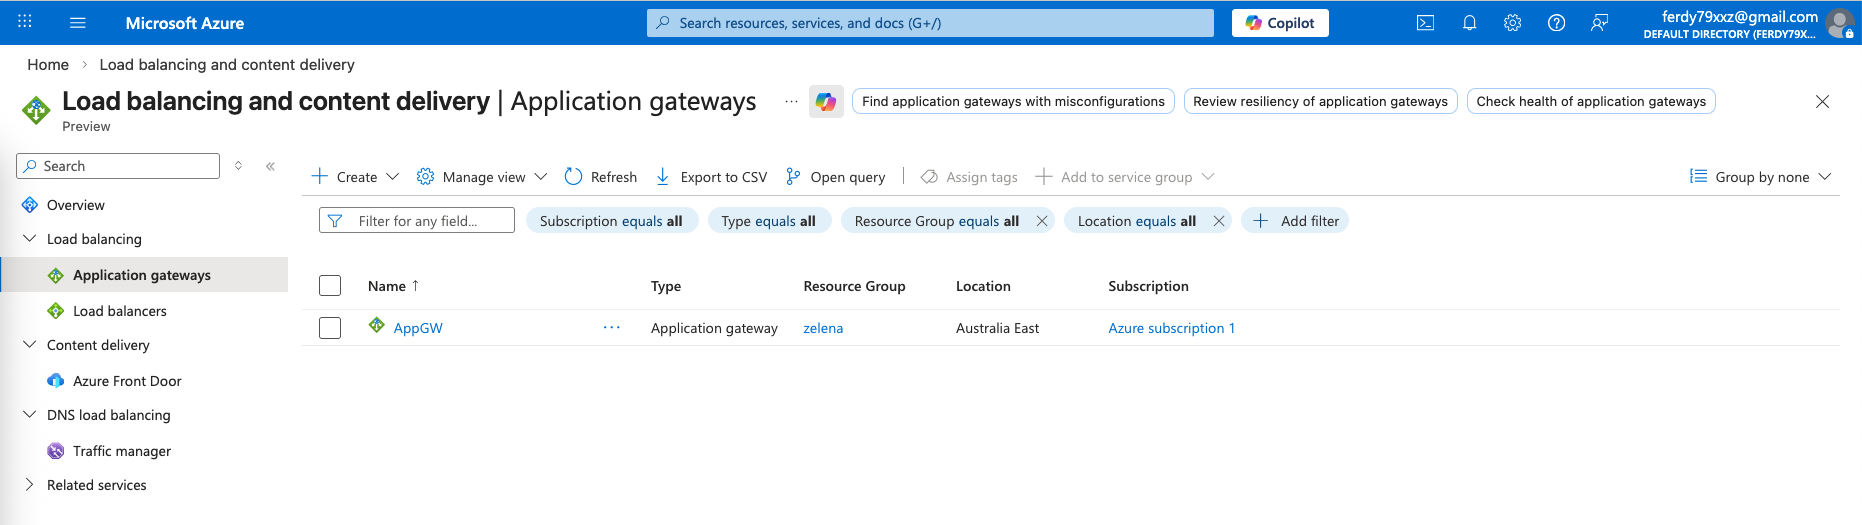Image resolution: width=1862 pixels, height=525 pixels.
Task: Open Azure Front Door menu item
Action: (127, 381)
